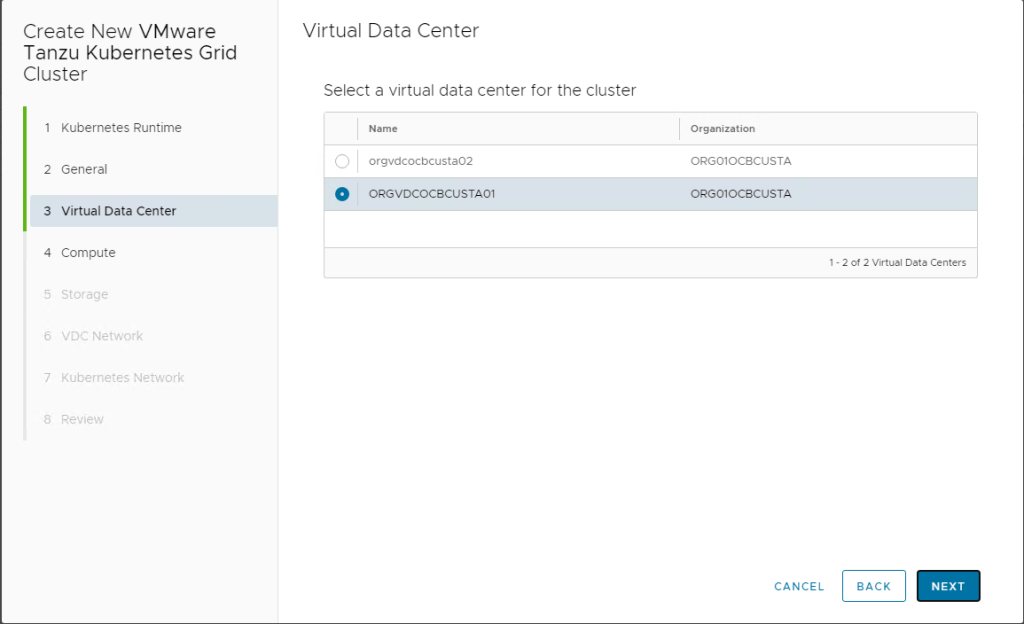1024x624 pixels.
Task: Select the orgvdcocbcusta02 radio button
Action: click(x=342, y=161)
